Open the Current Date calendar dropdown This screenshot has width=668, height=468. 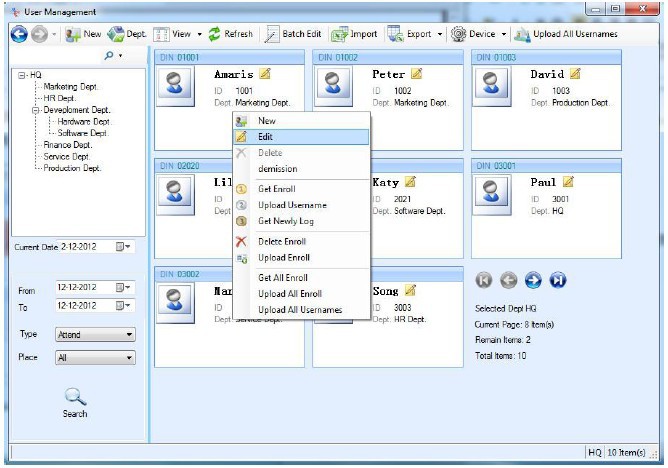click(x=123, y=247)
